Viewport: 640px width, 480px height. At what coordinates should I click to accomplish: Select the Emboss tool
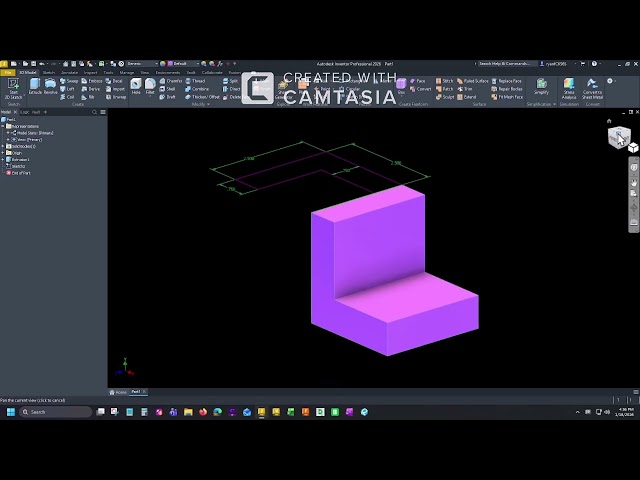92,81
